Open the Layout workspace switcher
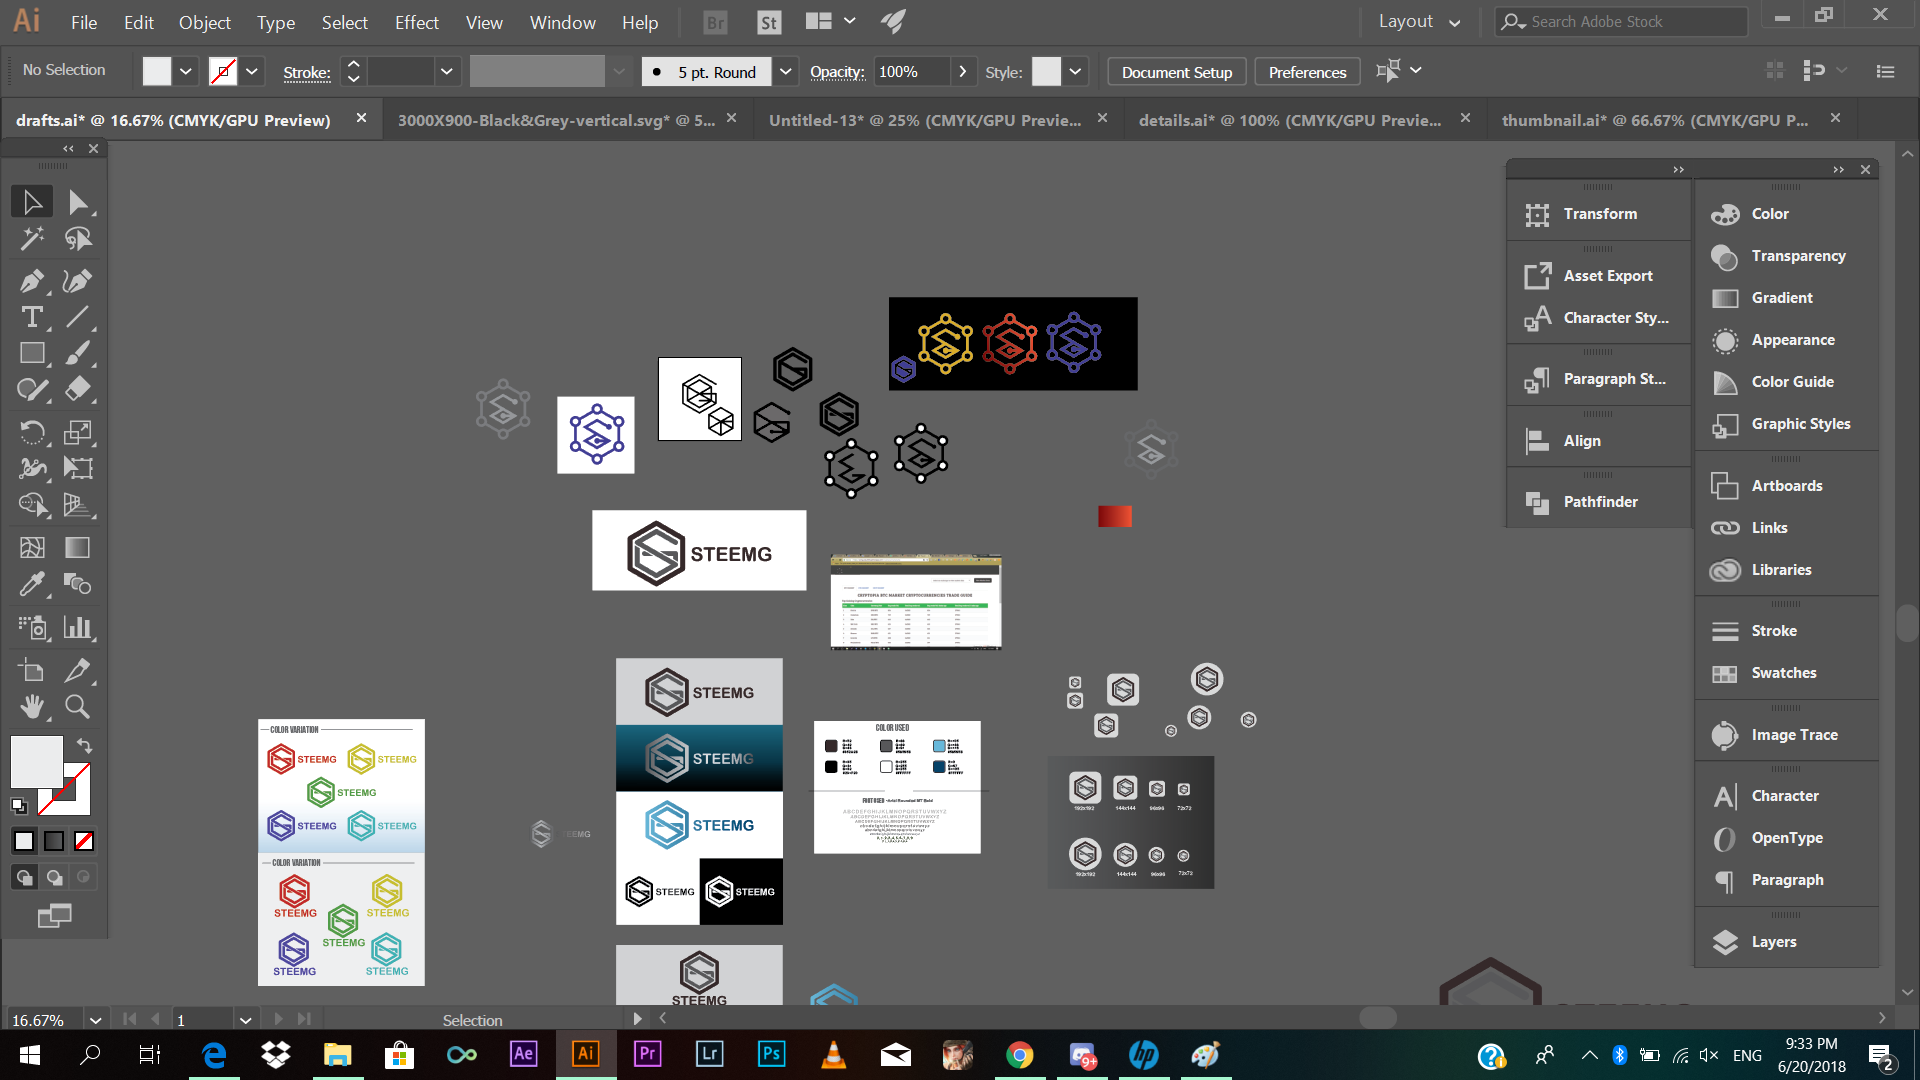Image resolution: width=1920 pixels, height=1080 pixels. click(1420, 22)
